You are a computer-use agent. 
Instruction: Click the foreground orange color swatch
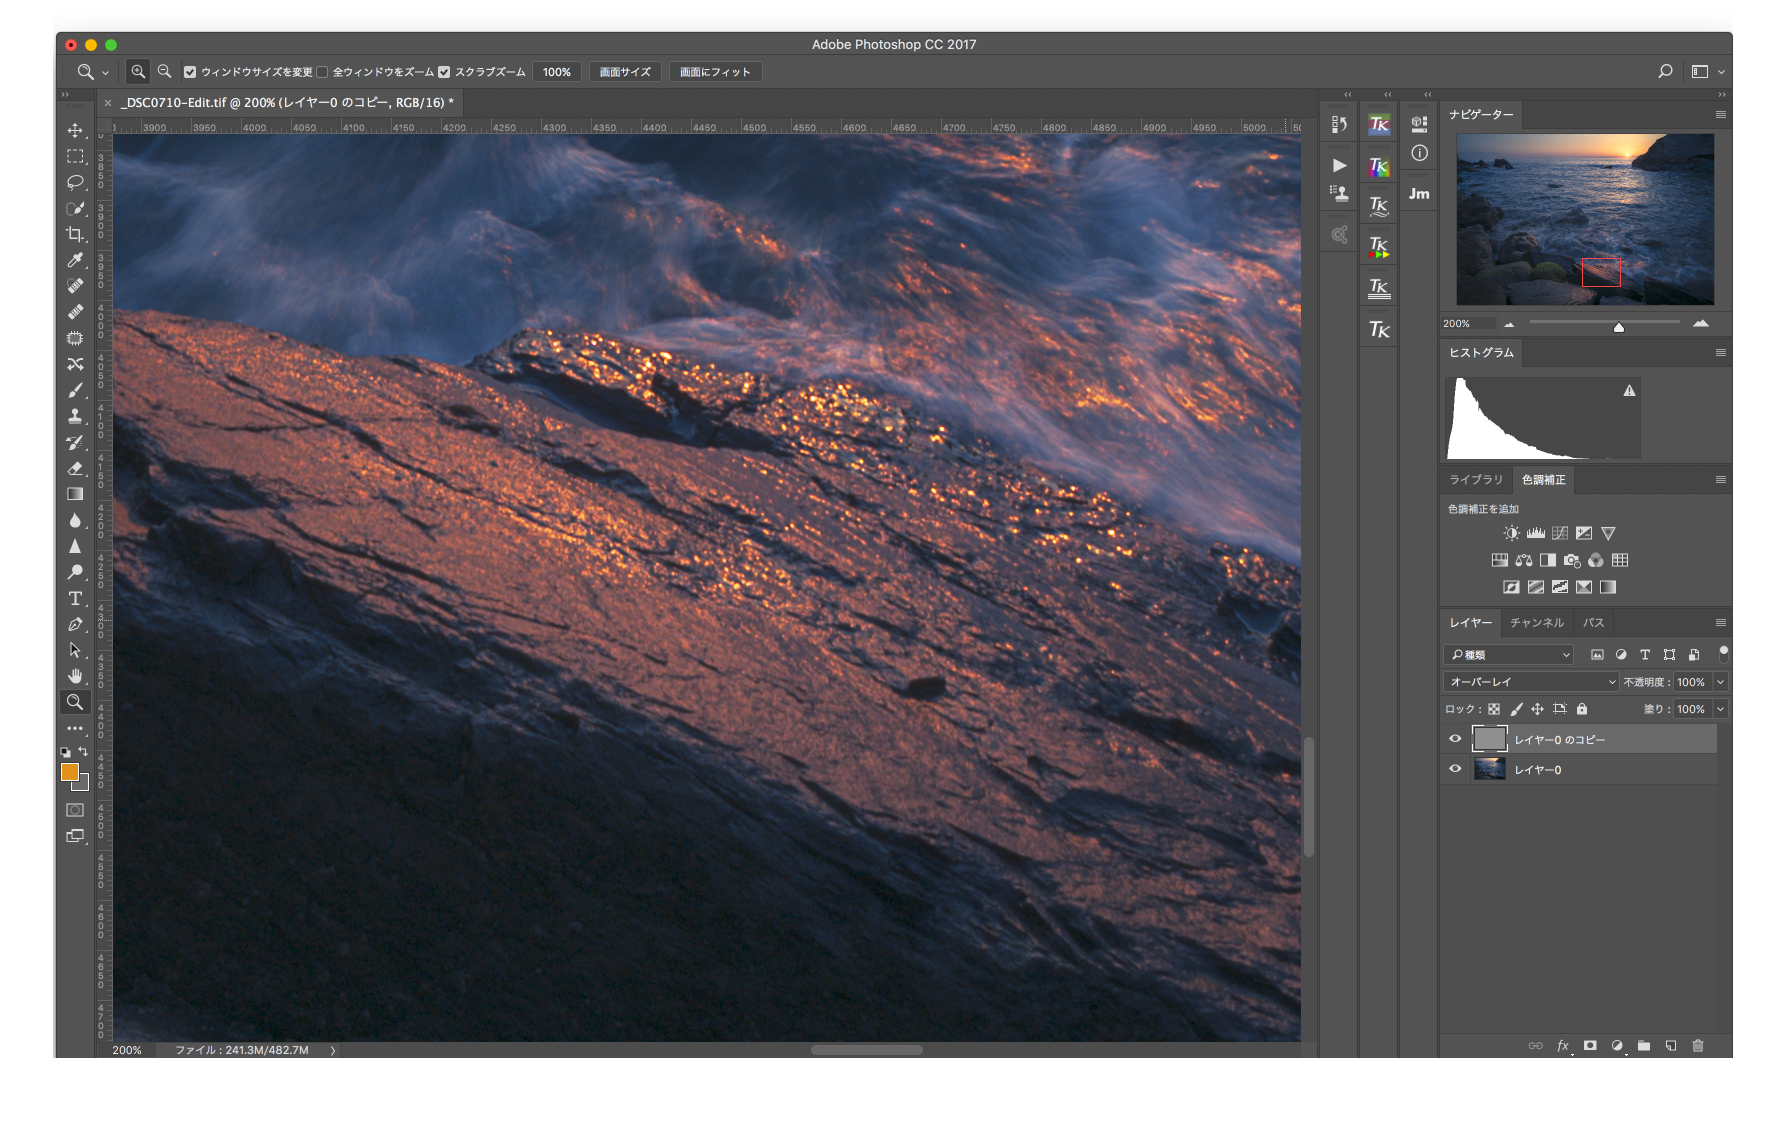pos(69,771)
